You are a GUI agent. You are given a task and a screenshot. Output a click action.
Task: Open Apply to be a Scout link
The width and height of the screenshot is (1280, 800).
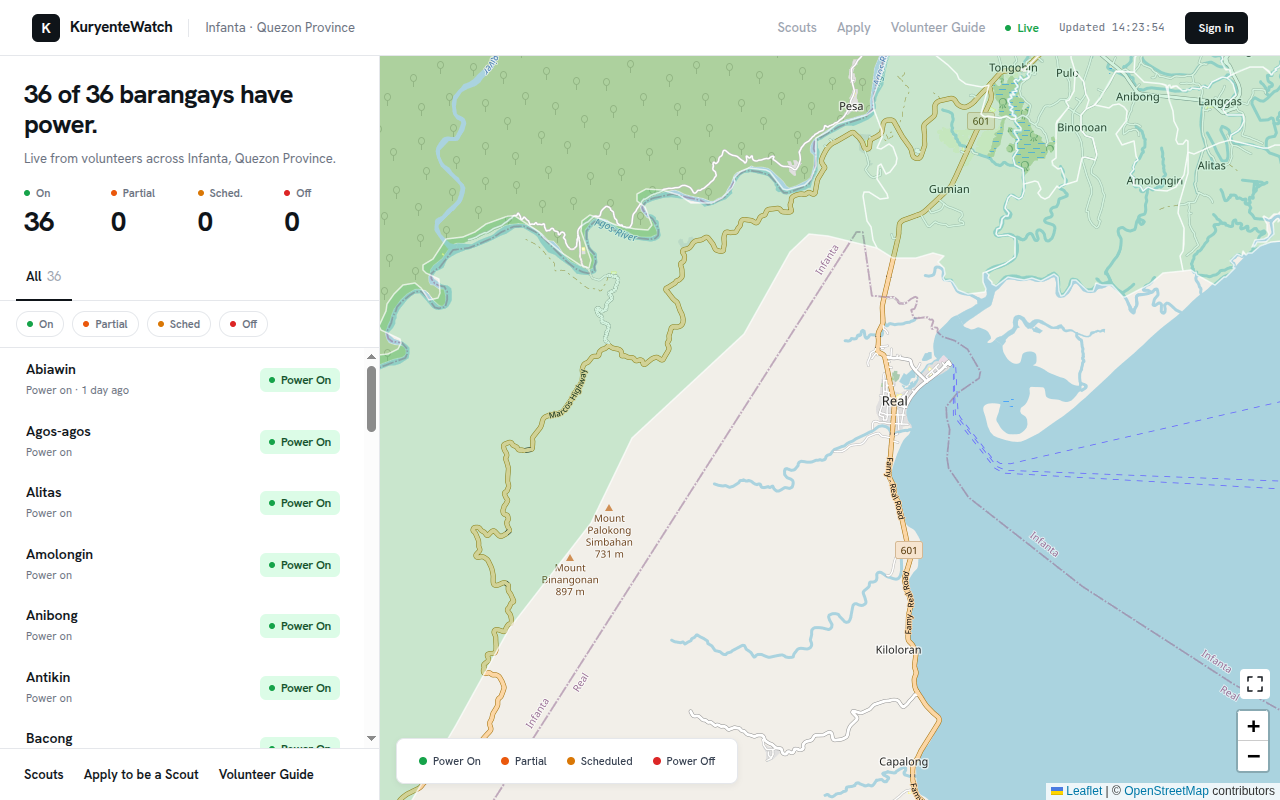(x=141, y=775)
